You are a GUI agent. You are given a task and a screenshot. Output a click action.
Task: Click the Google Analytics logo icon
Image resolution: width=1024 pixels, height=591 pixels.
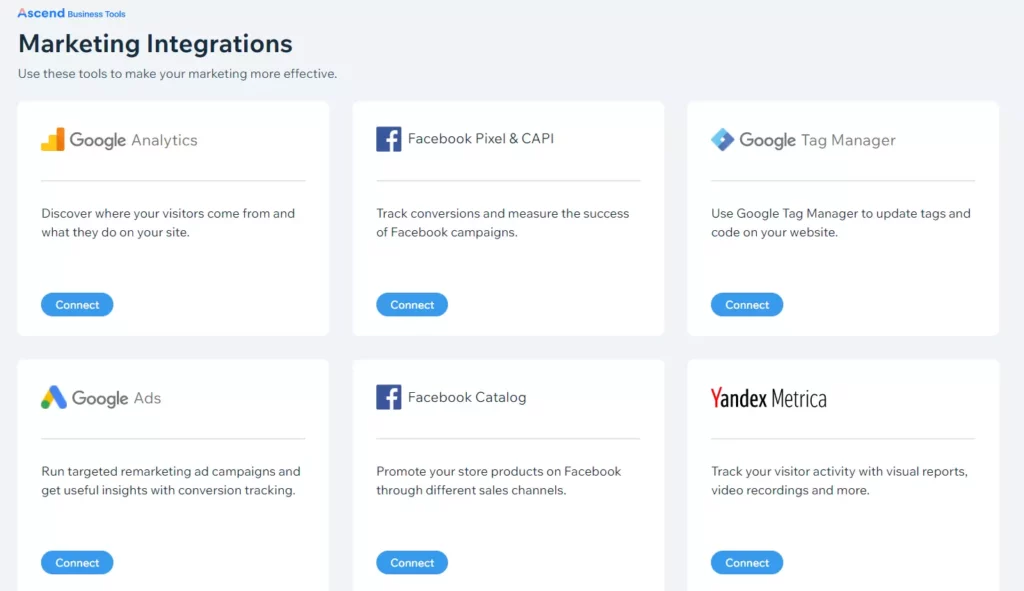tap(53, 140)
